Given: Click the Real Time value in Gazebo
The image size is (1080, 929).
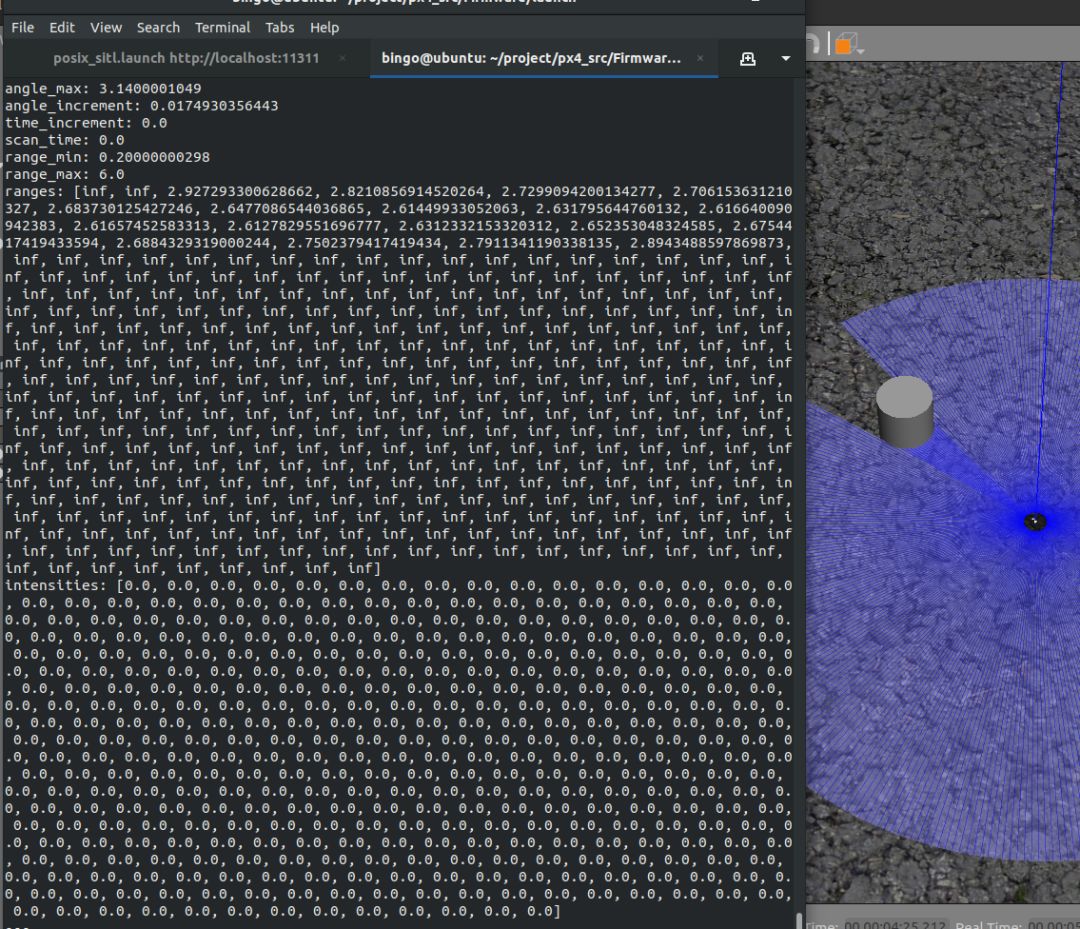Looking at the screenshot, I should [1053, 924].
